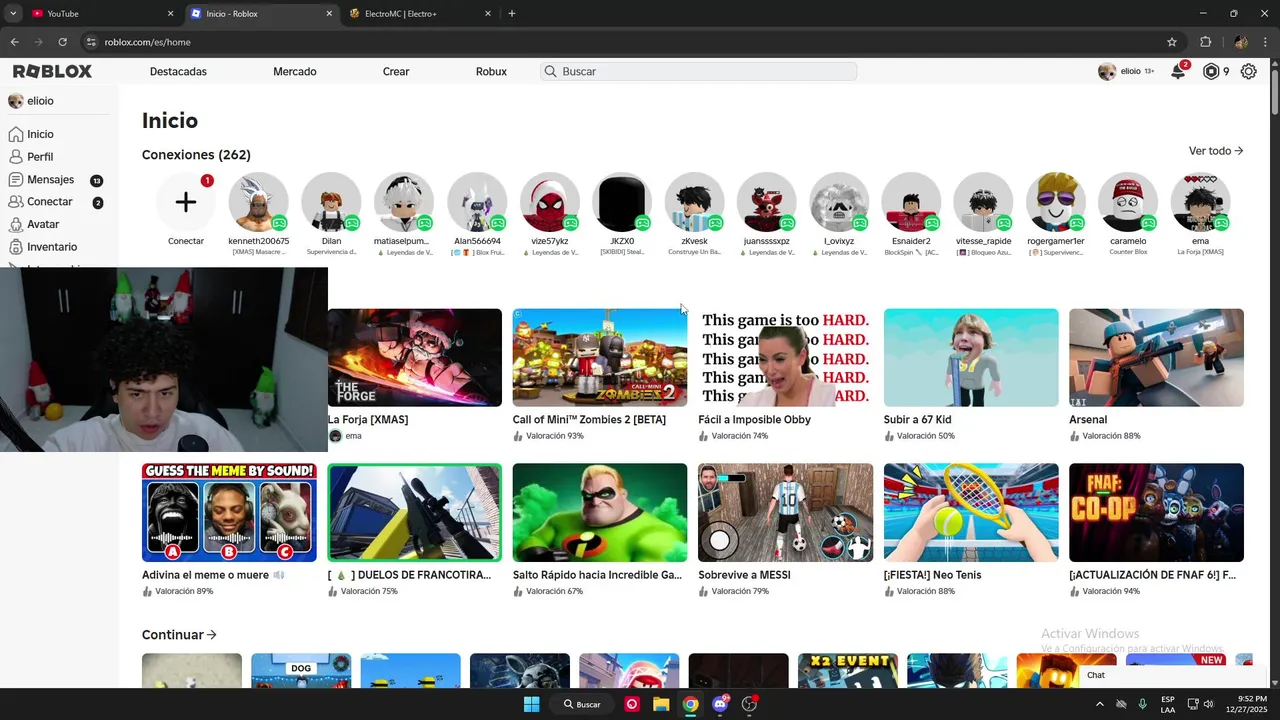Open Dilan connection avatar
Screen dimensions: 1280x720
331,202
